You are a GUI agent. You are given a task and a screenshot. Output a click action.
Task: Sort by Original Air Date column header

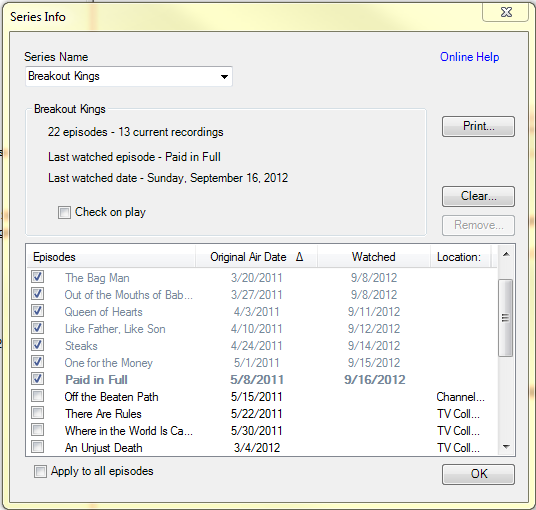point(256,257)
